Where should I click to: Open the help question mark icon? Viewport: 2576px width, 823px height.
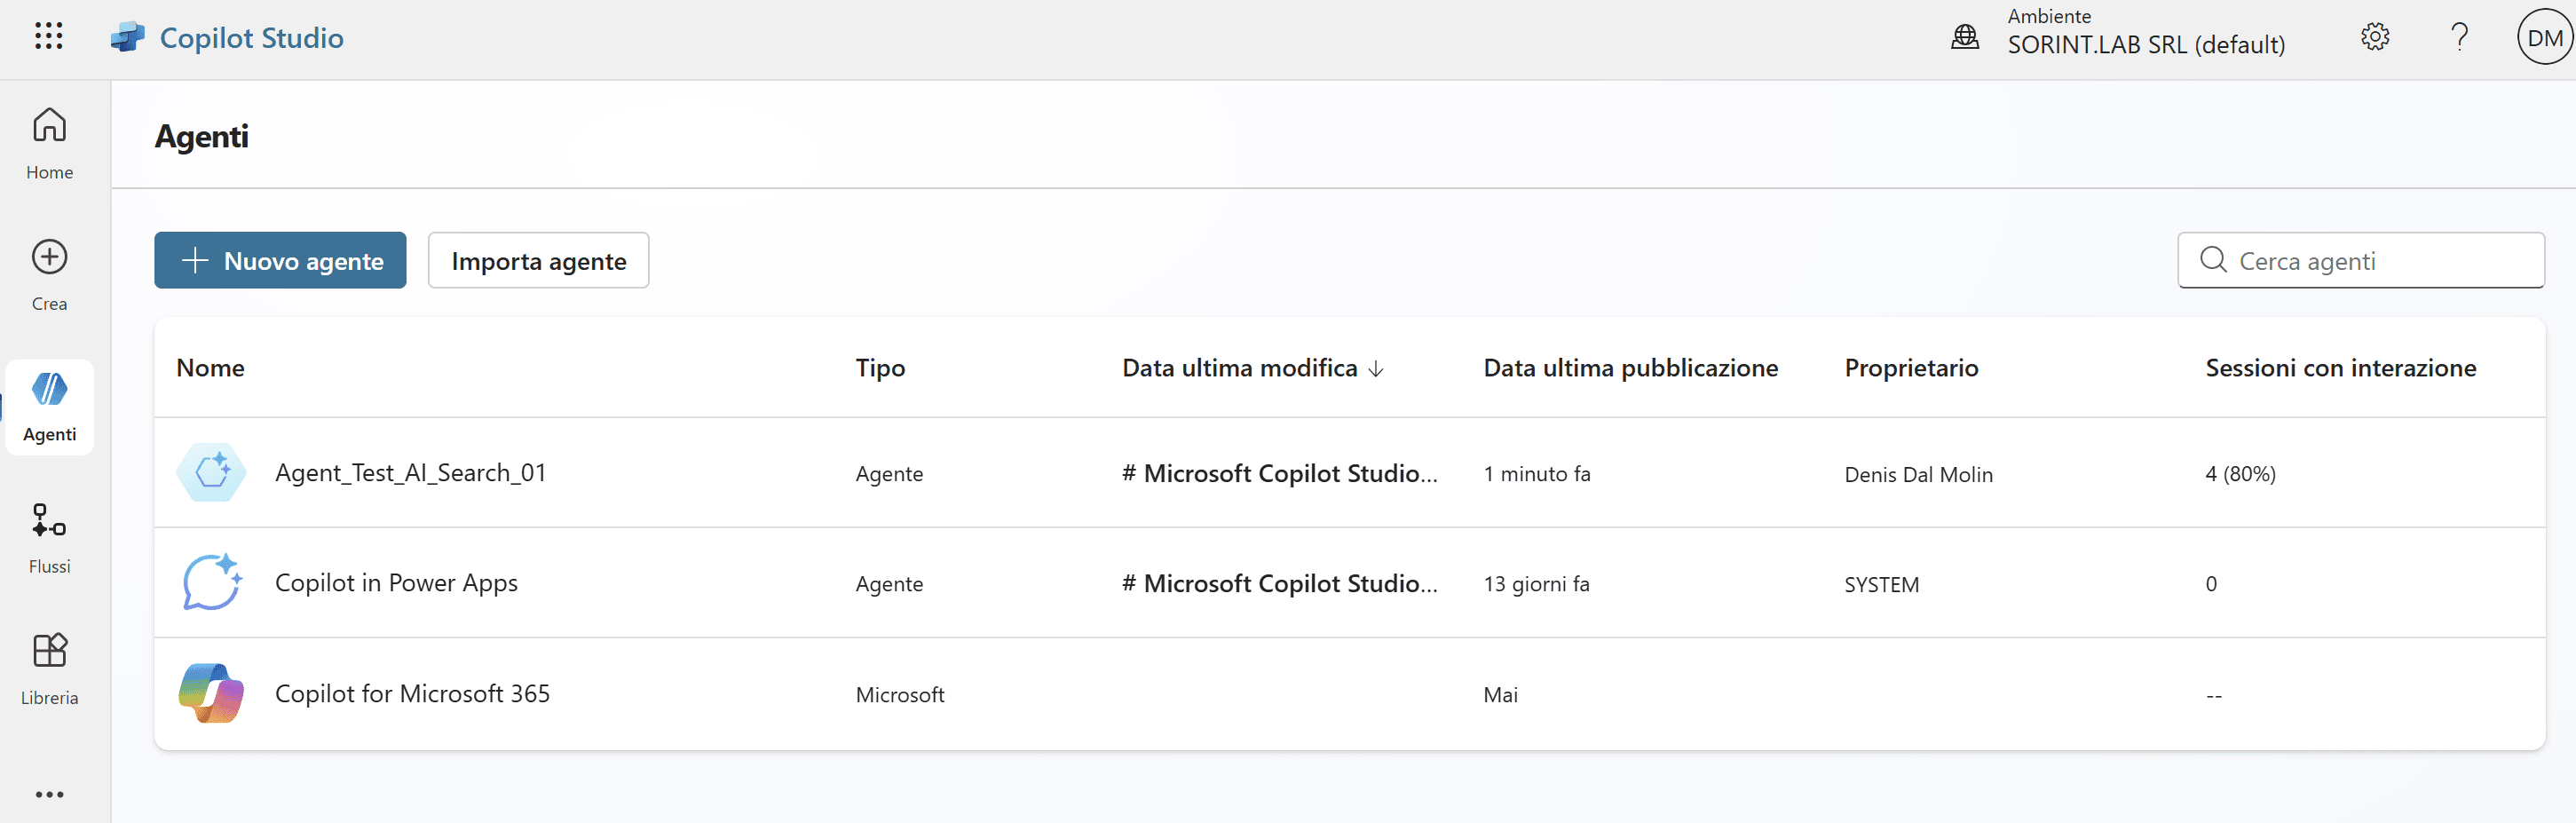click(x=2459, y=37)
